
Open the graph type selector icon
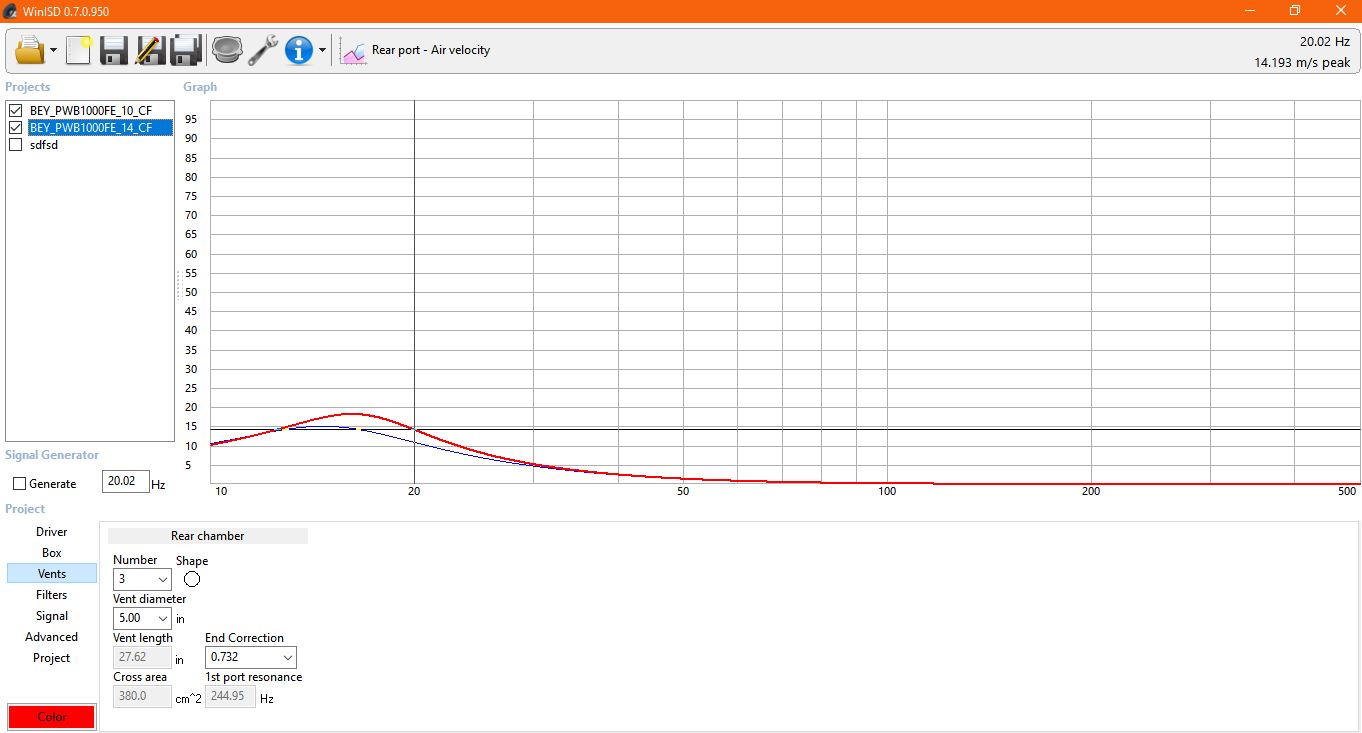353,50
